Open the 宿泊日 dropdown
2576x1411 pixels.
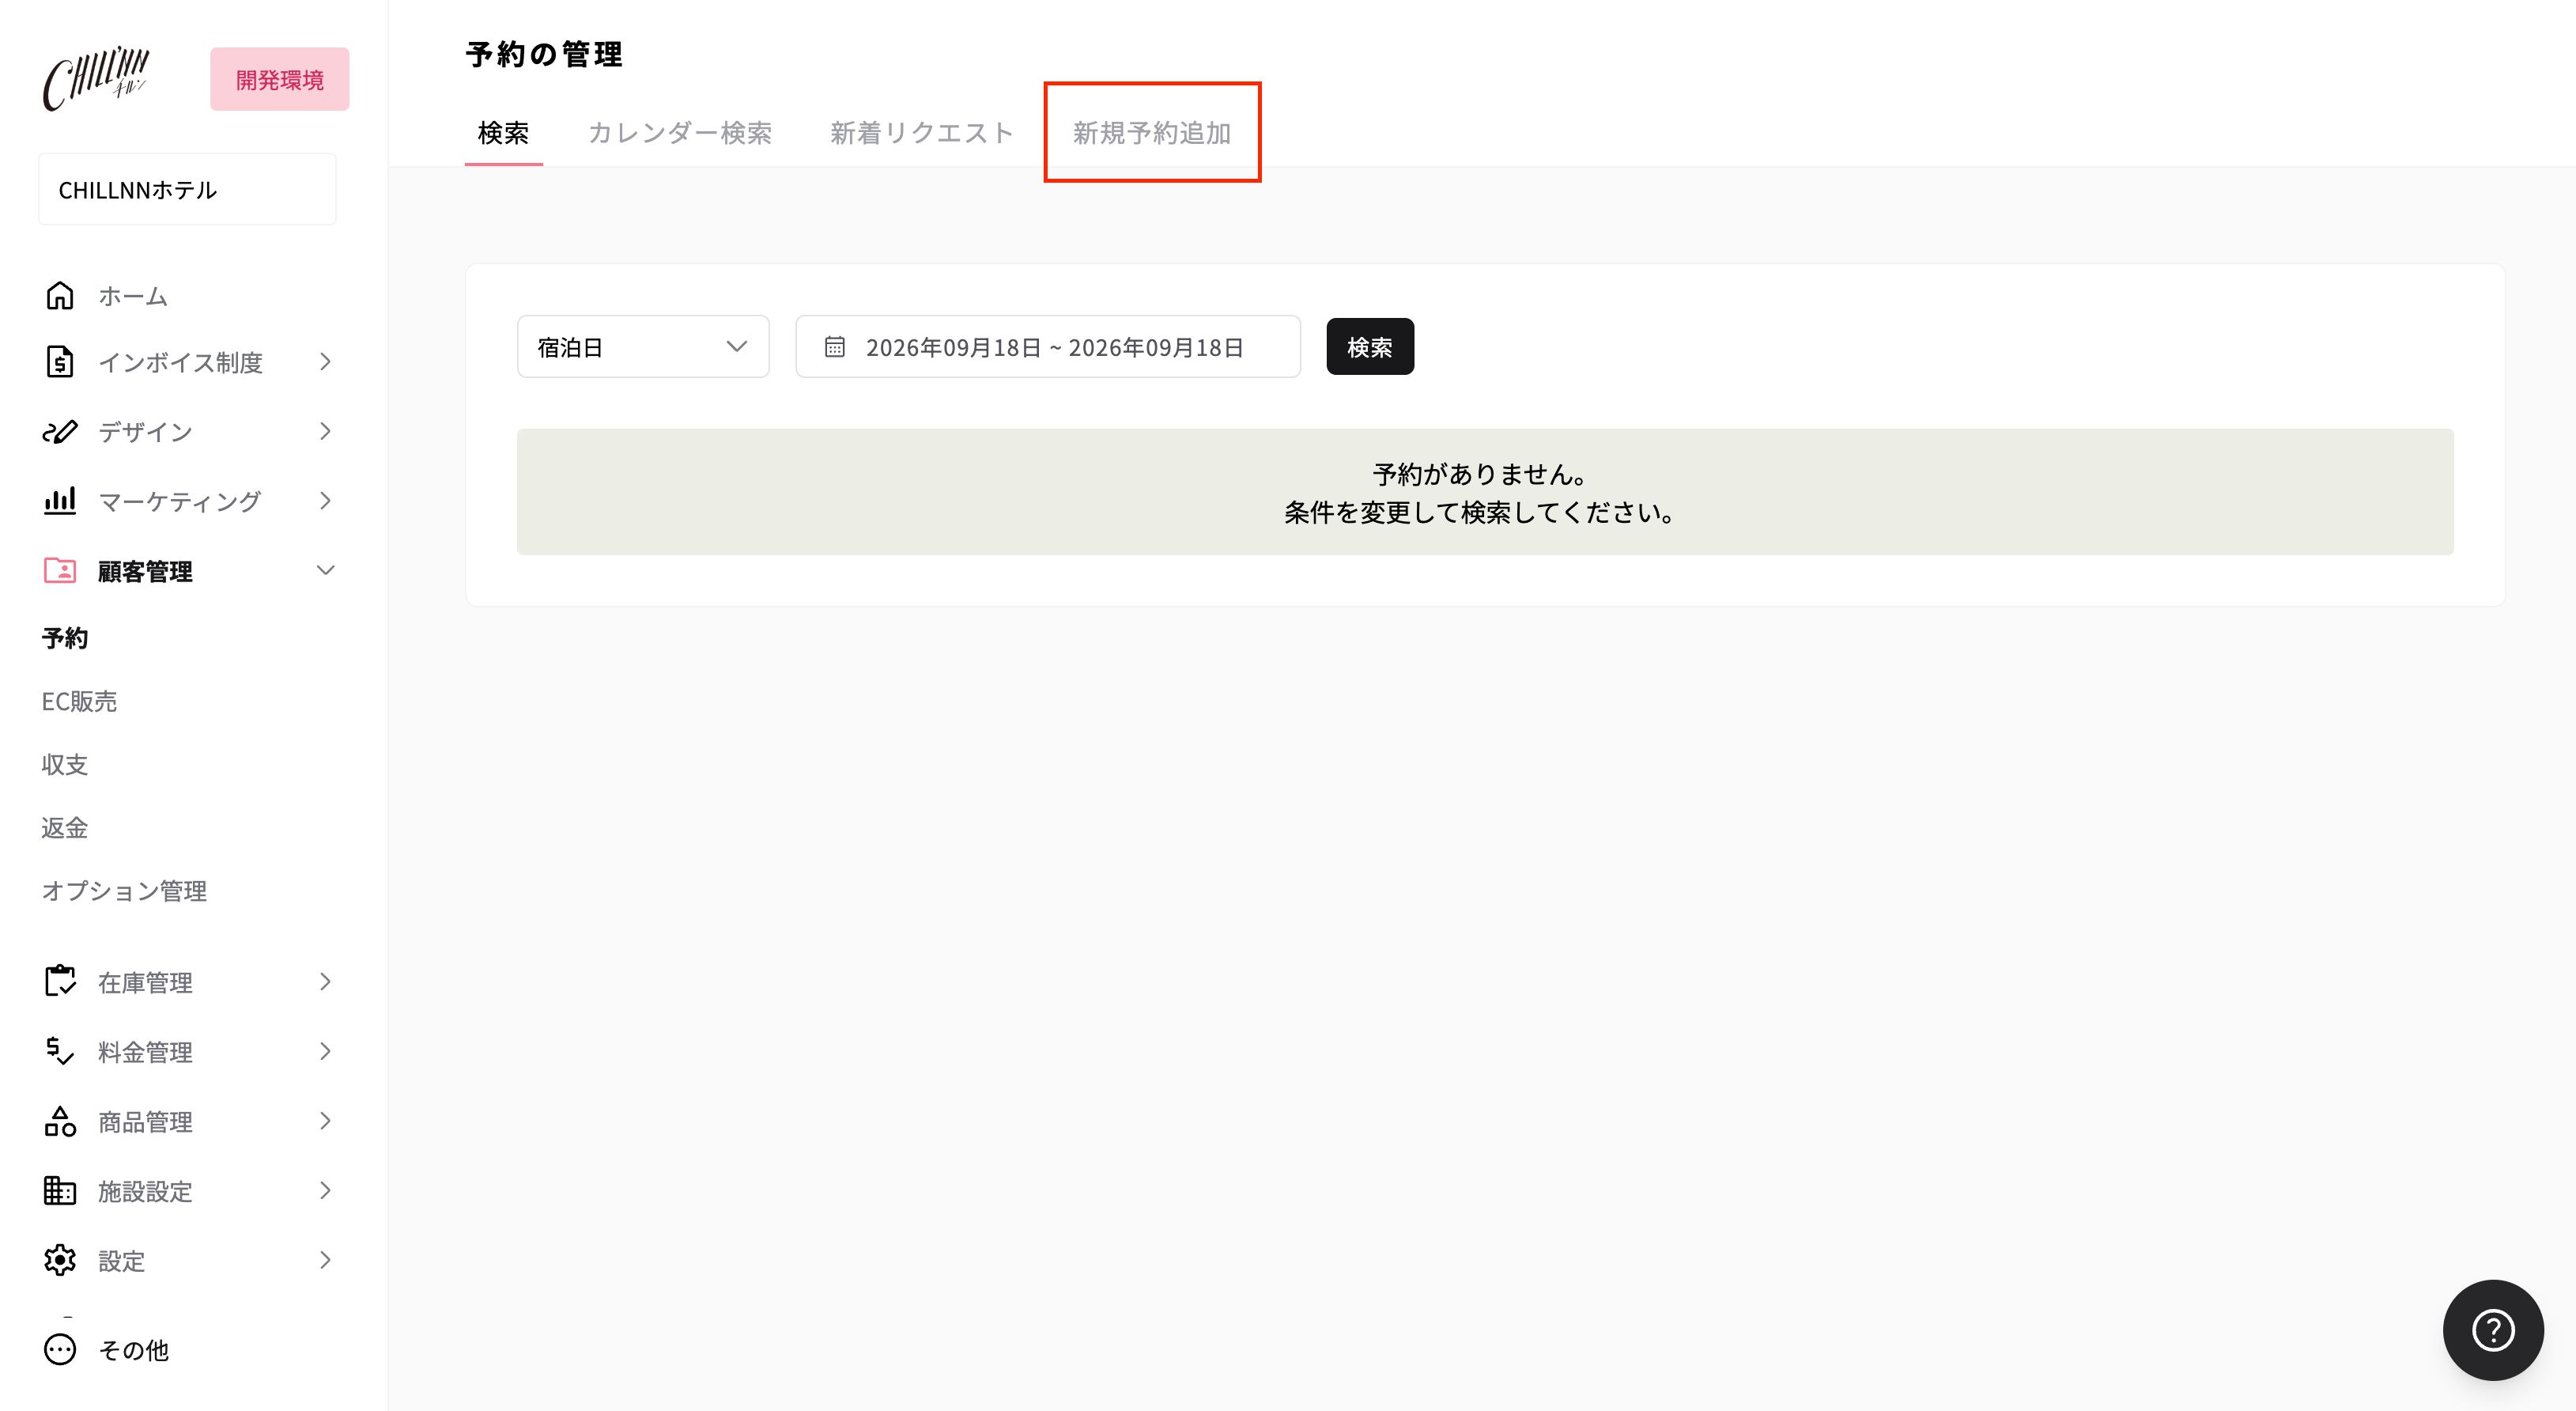pos(643,347)
